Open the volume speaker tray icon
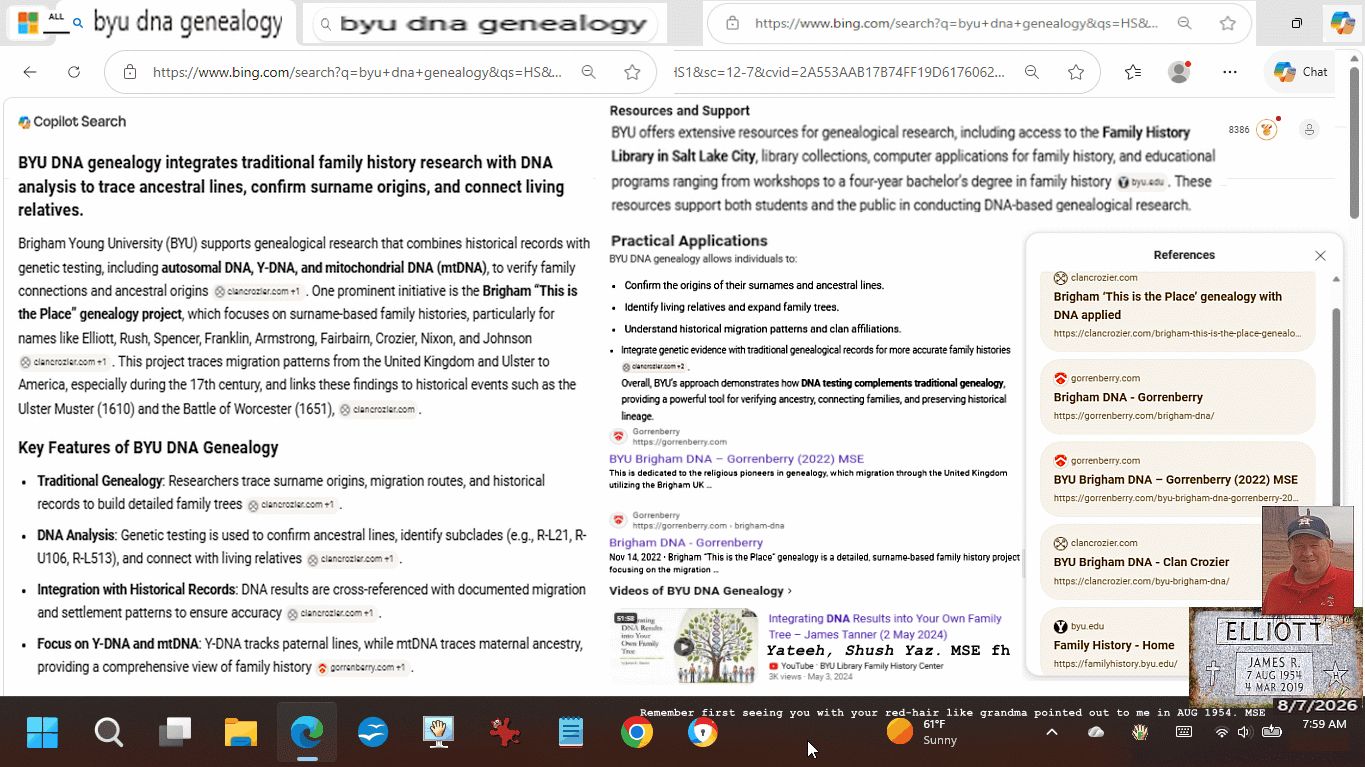 pyautogui.click(x=1244, y=733)
